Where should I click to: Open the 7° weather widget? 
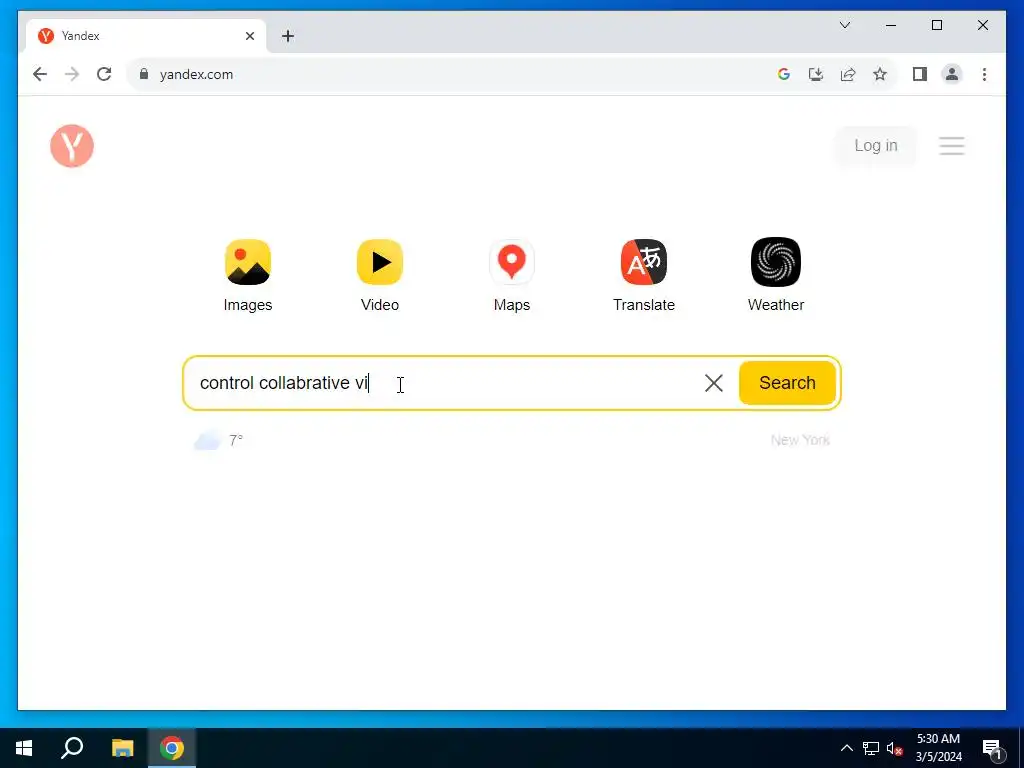[219, 440]
